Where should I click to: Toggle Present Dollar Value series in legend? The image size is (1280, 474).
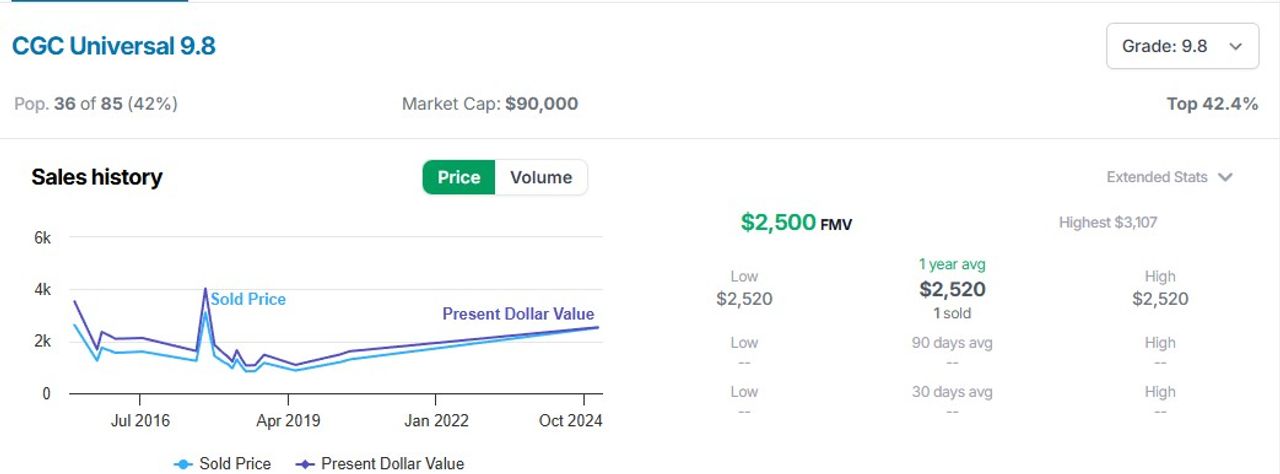380,463
